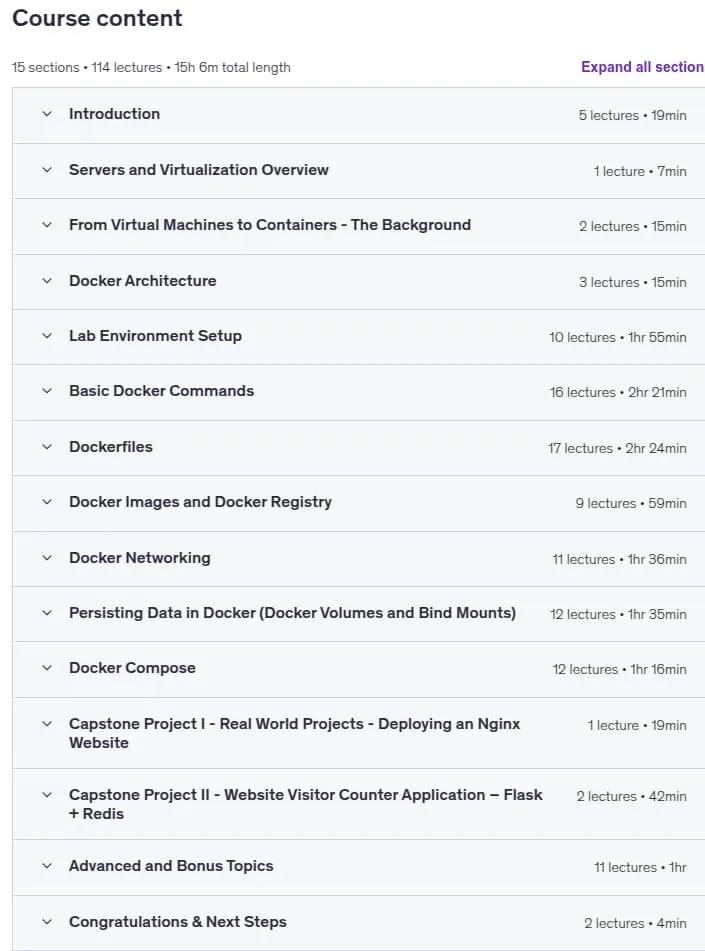The width and height of the screenshot is (705, 951).
Task: Click the Expand all sections link
Action: (x=643, y=67)
